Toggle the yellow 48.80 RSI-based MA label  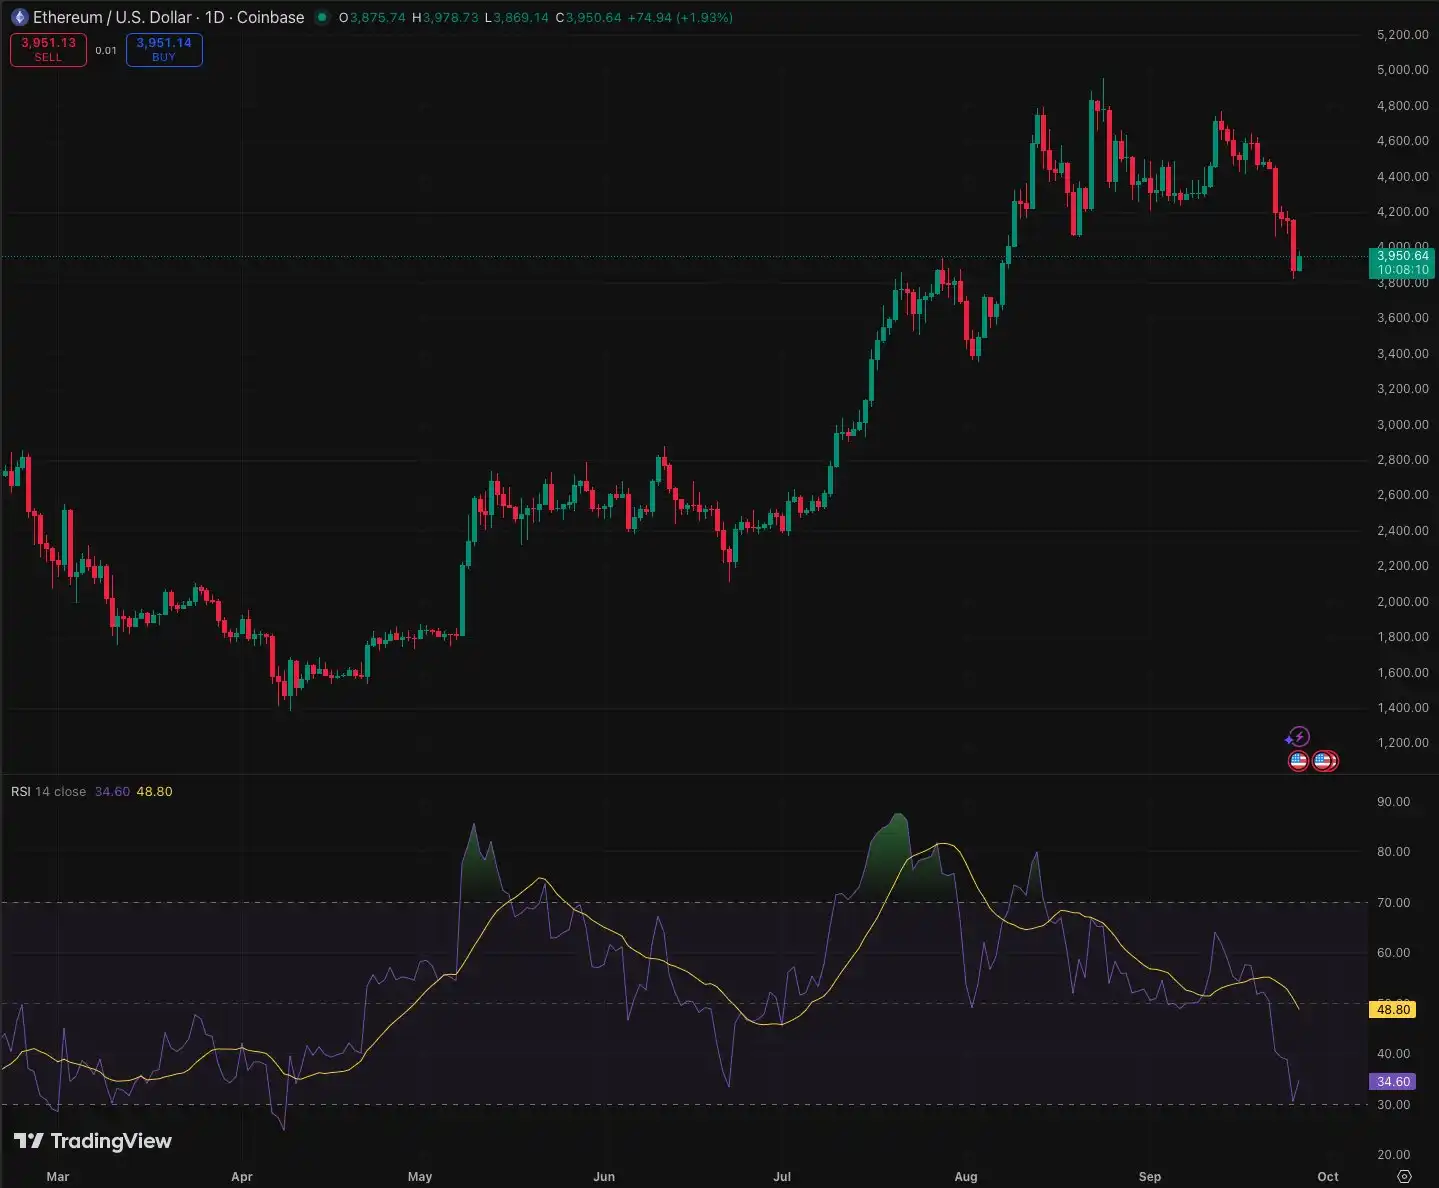point(1391,1010)
